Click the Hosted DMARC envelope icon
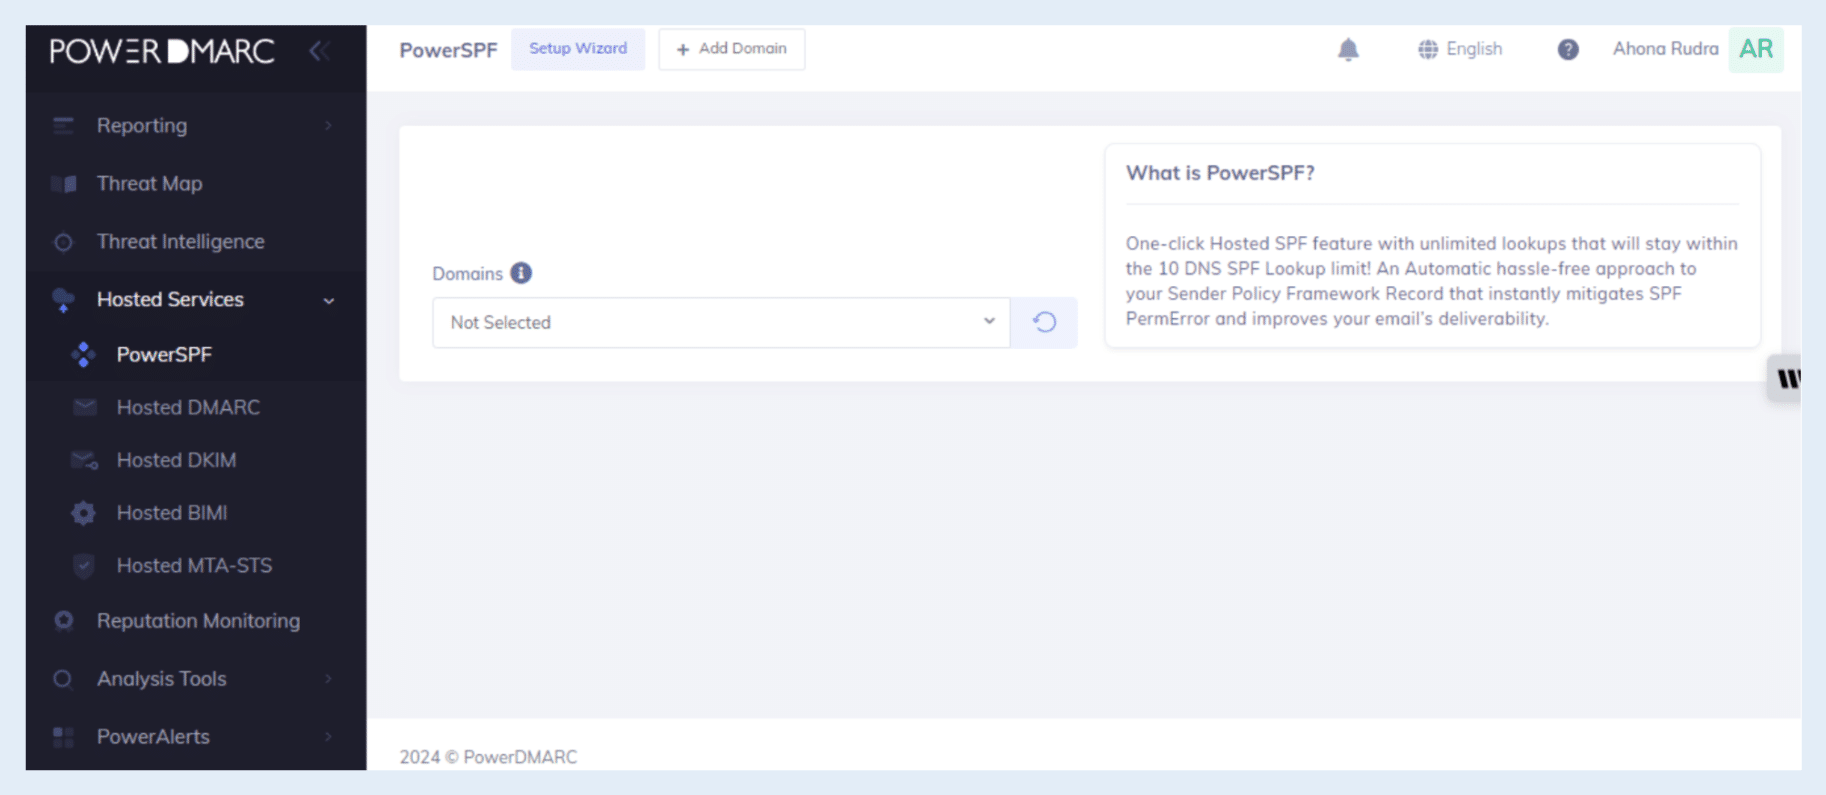The width and height of the screenshot is (1826, 795). tap(84, 407)
